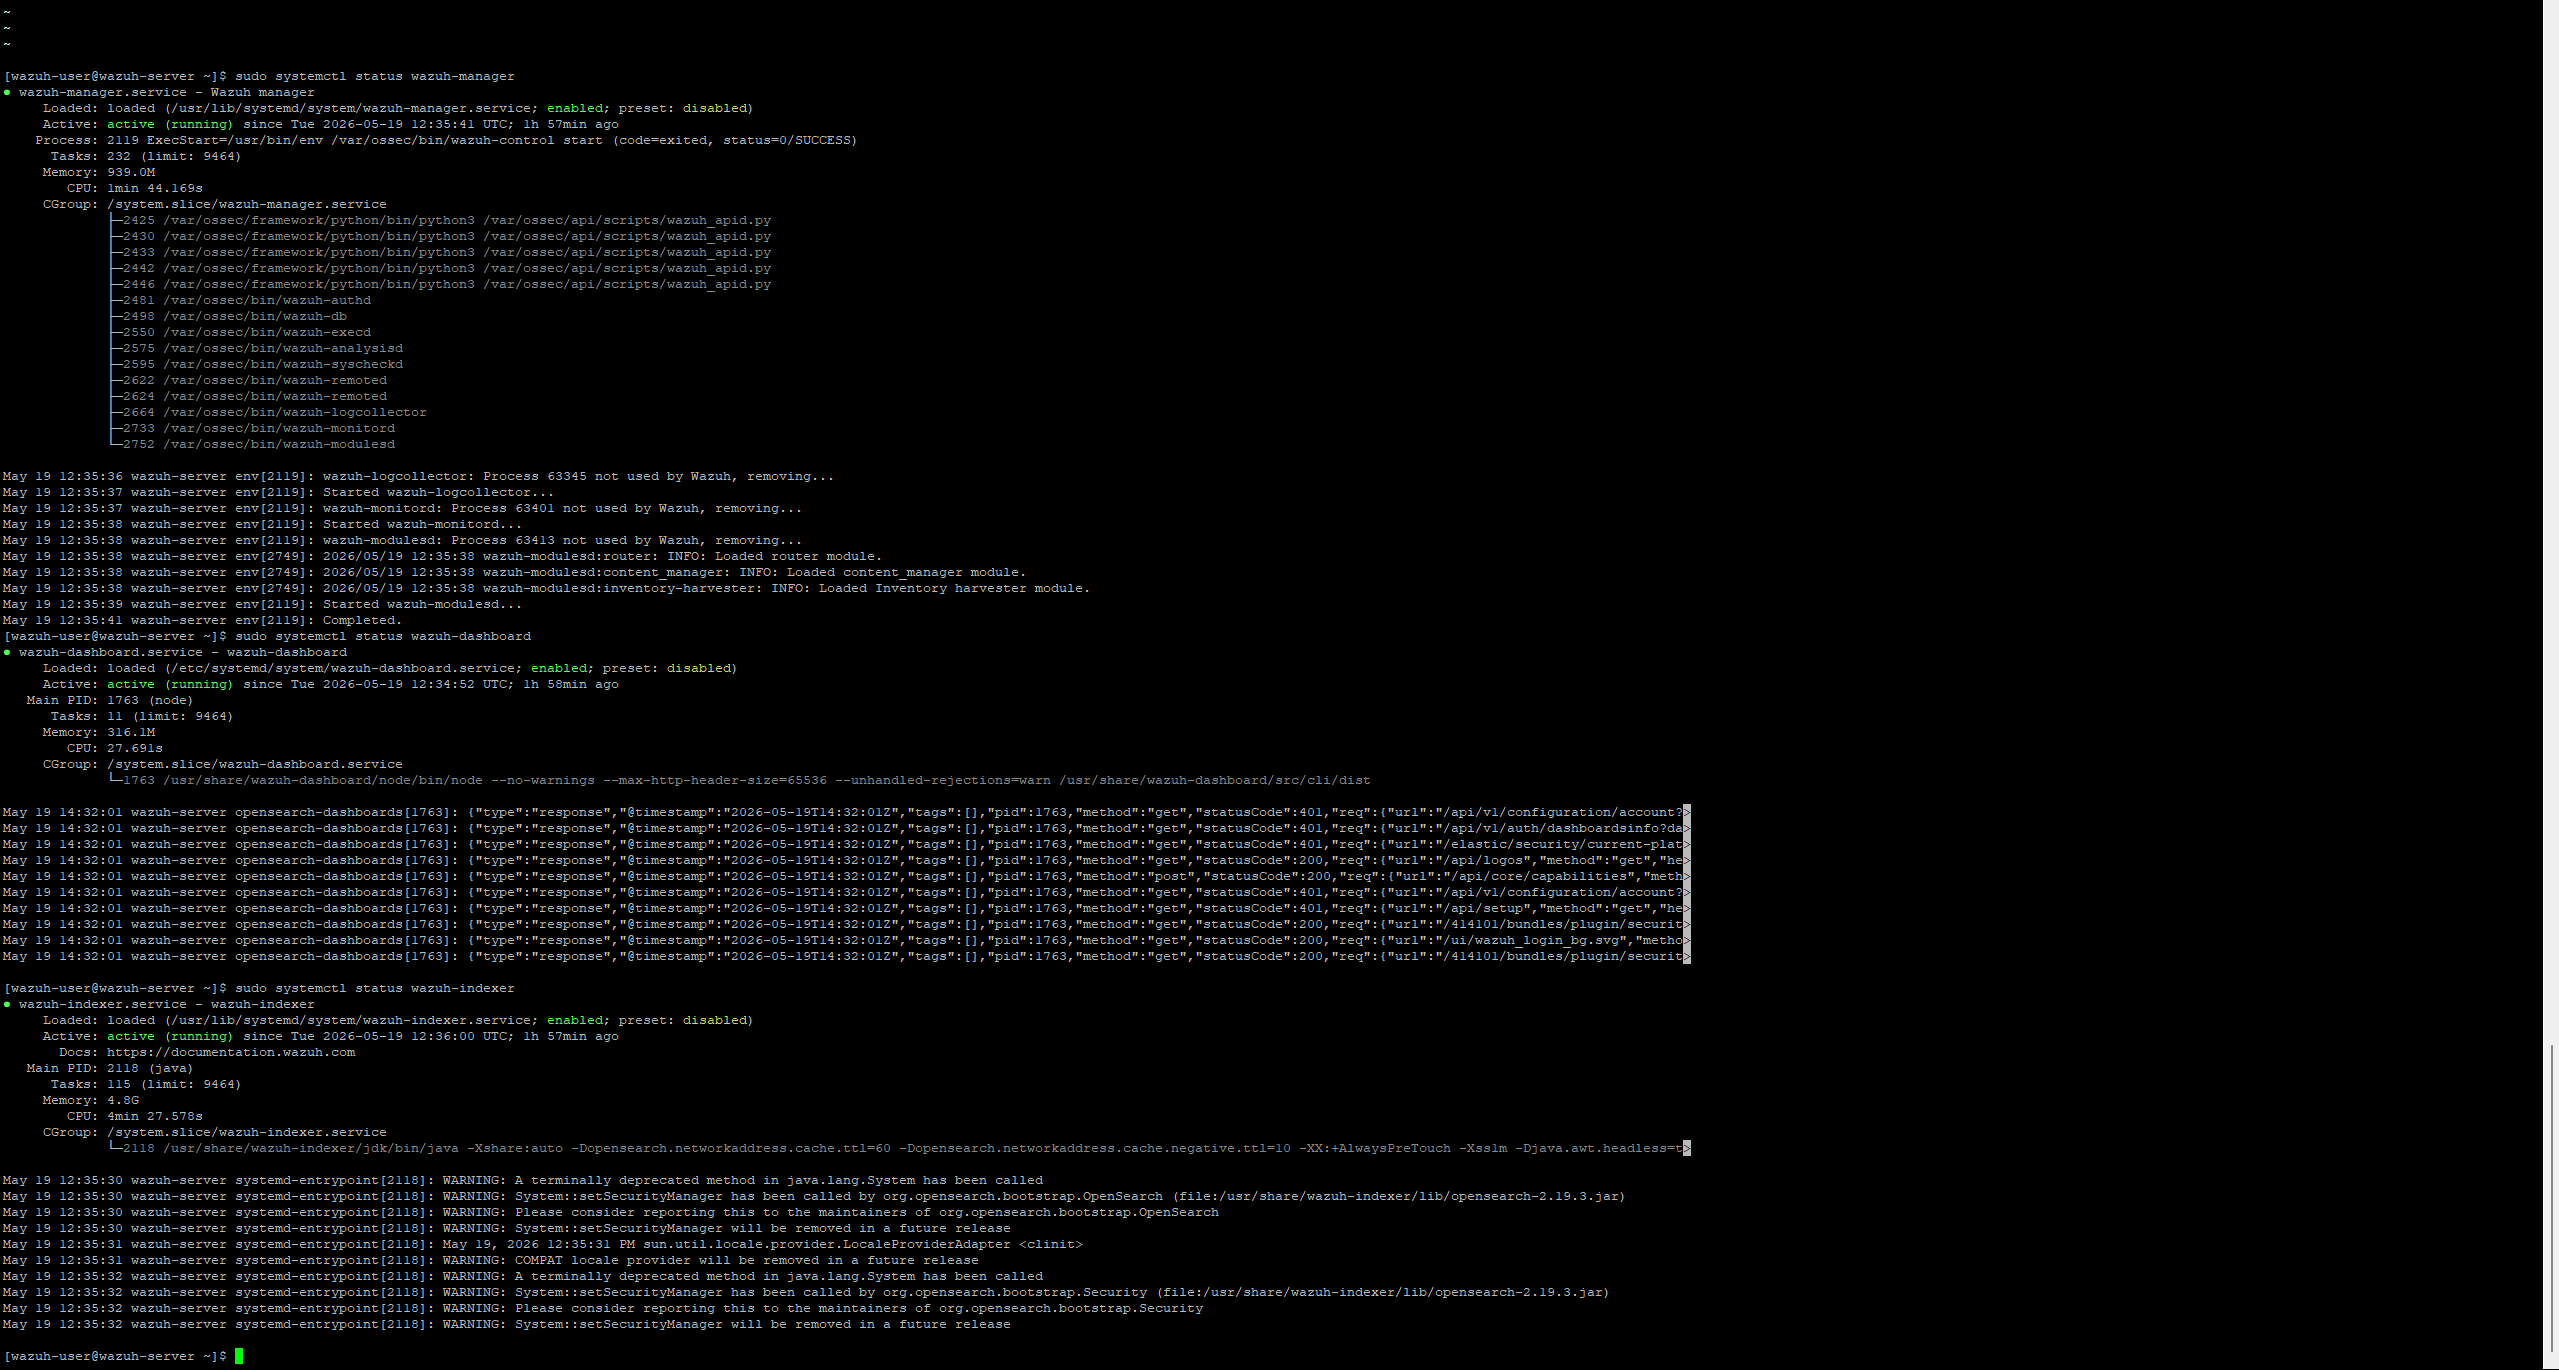The width and height of the screenshot is (2559, 1370).
Task: Click the log line with /api/v1/auth/dashboardsinfo URL
Action: 846,828
